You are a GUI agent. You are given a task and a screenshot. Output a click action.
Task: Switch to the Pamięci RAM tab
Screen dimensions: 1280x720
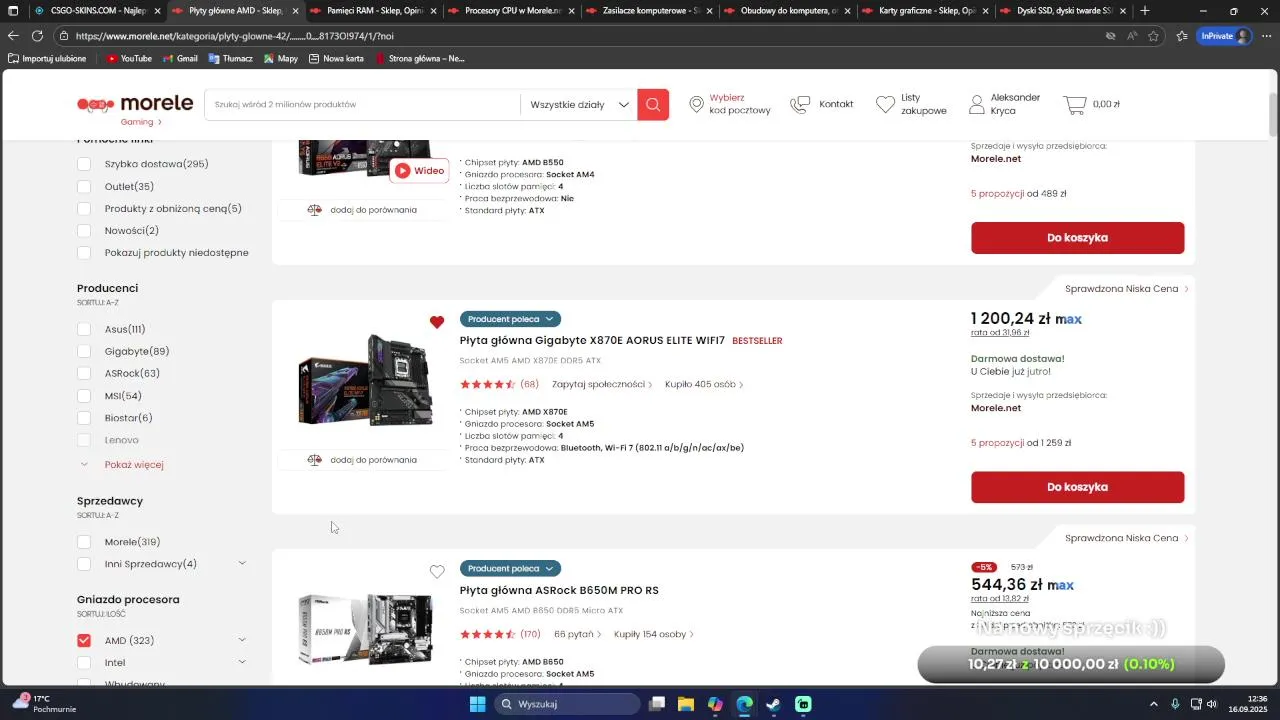pyautogui.click(x=374, y=11)
